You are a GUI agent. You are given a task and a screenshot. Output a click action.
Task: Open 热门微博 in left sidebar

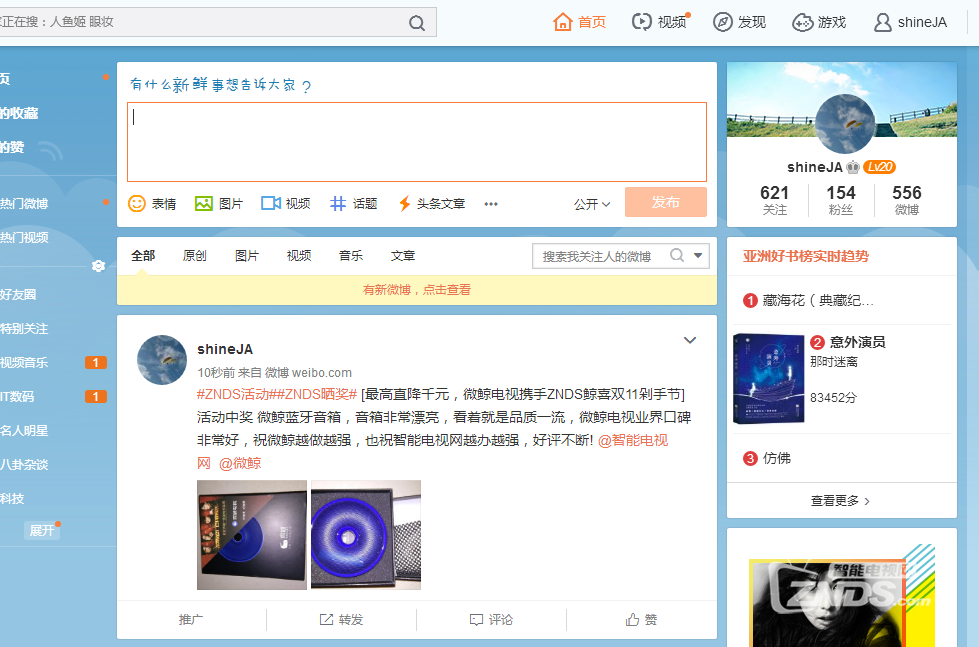(24, 204)
